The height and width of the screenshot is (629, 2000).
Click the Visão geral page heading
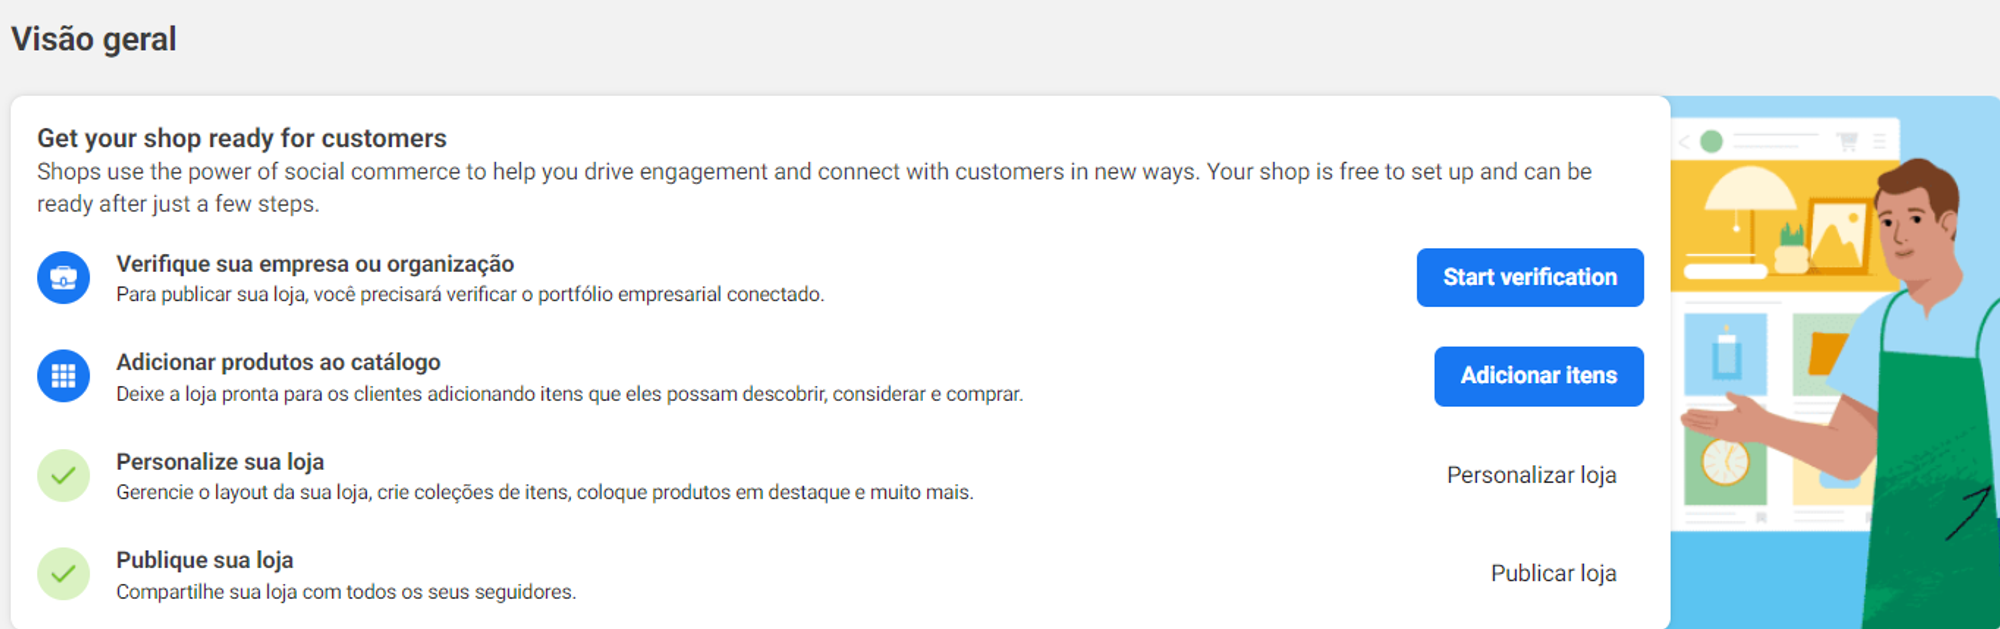[94, 39]
